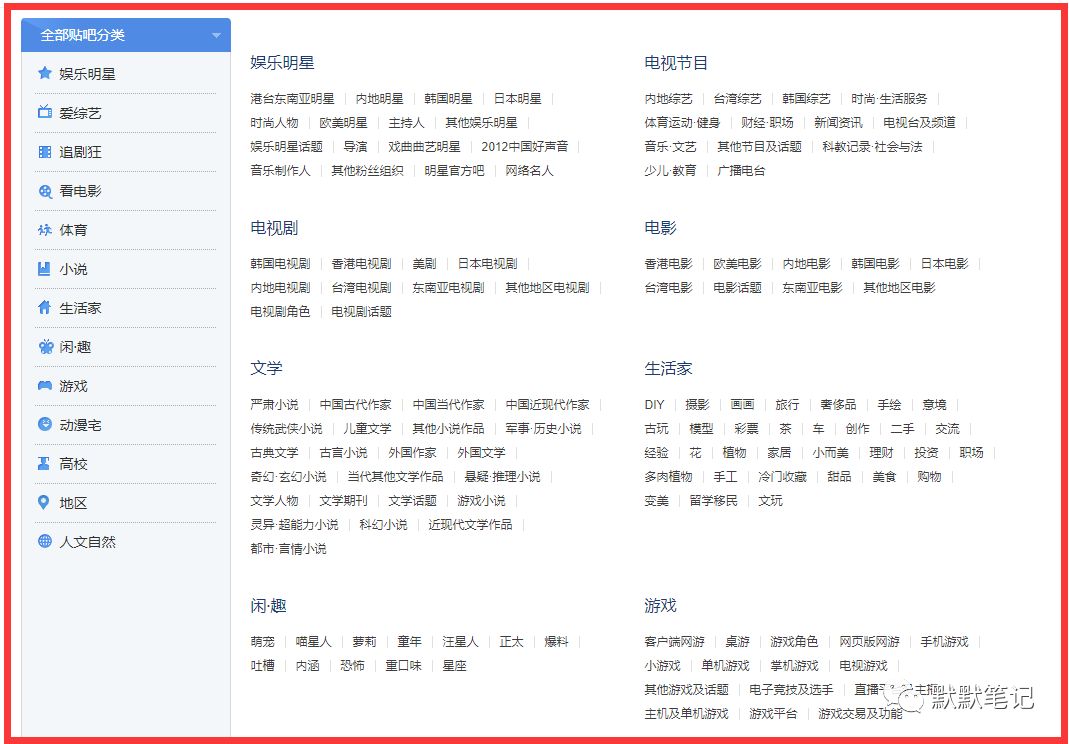Click the film reel icon beside 看电影

tap(45, 191)
